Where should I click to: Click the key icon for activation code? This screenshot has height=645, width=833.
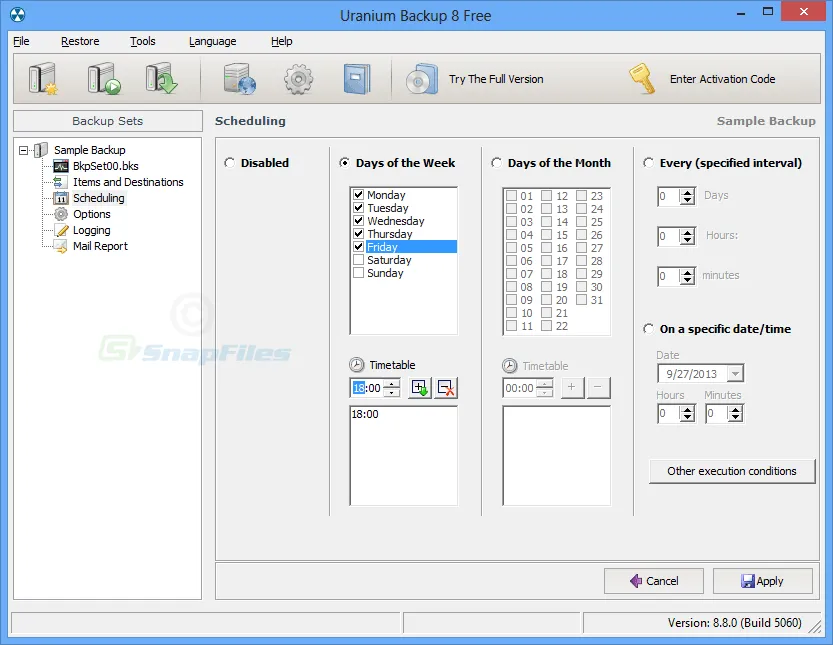(x=641, y=79)
